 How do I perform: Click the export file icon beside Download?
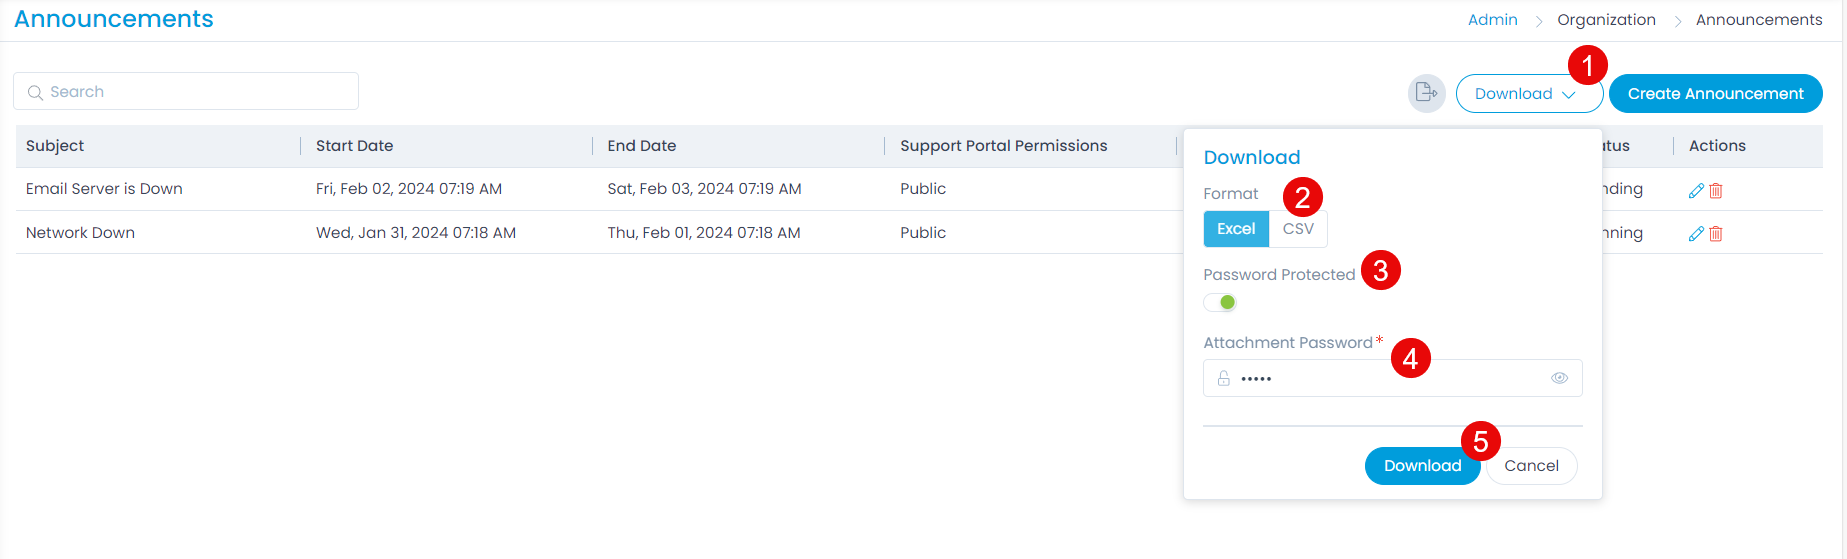pyautogui.click(x=1426, y=93)
